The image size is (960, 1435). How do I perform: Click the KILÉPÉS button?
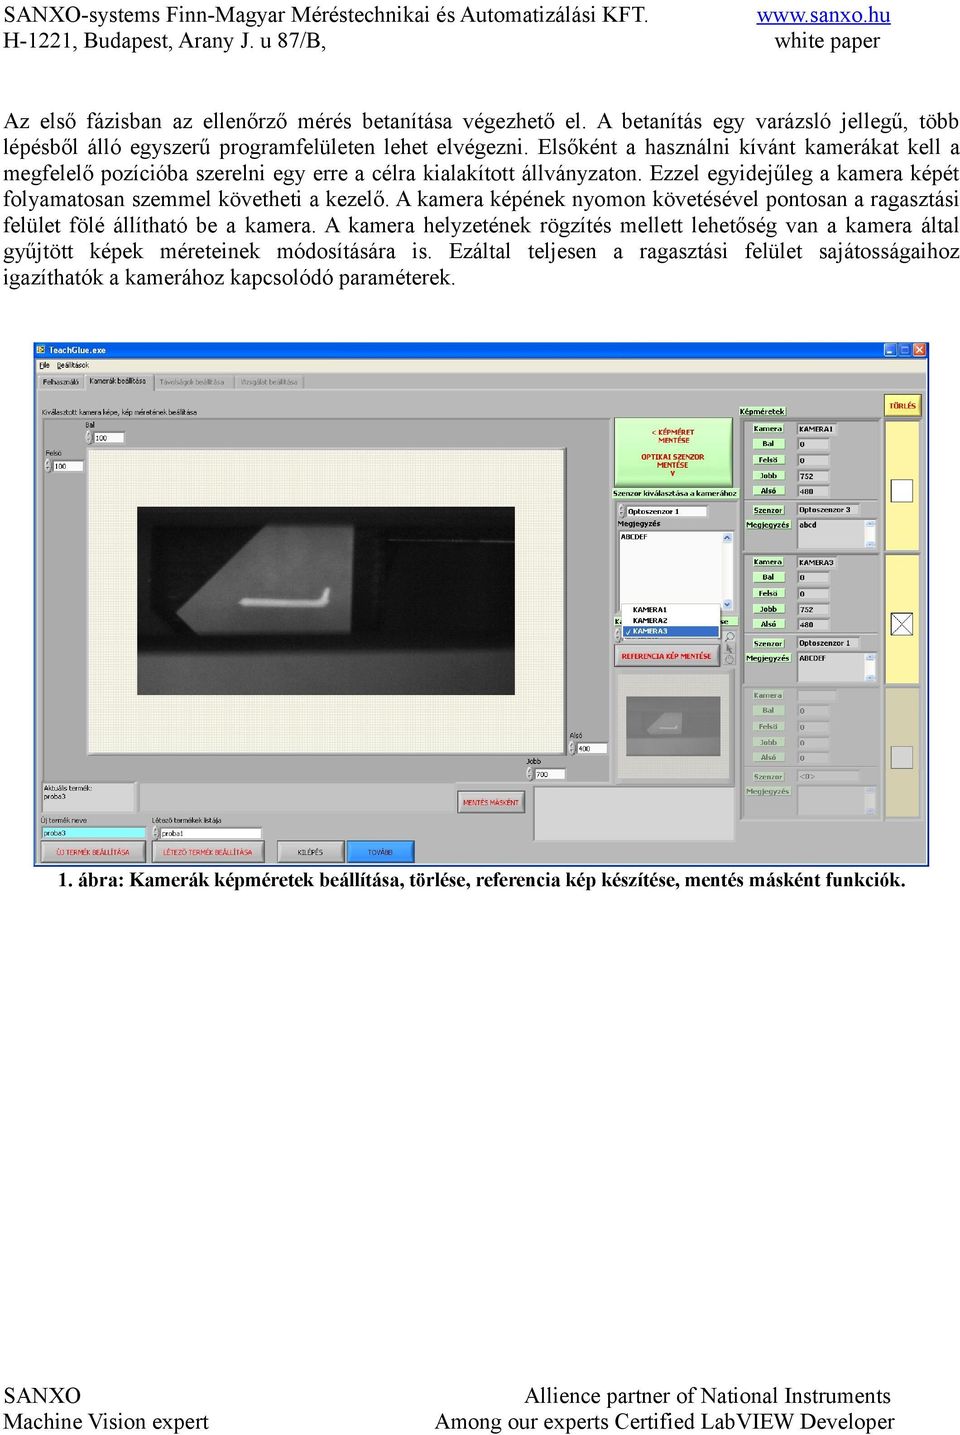coord(310,852)
